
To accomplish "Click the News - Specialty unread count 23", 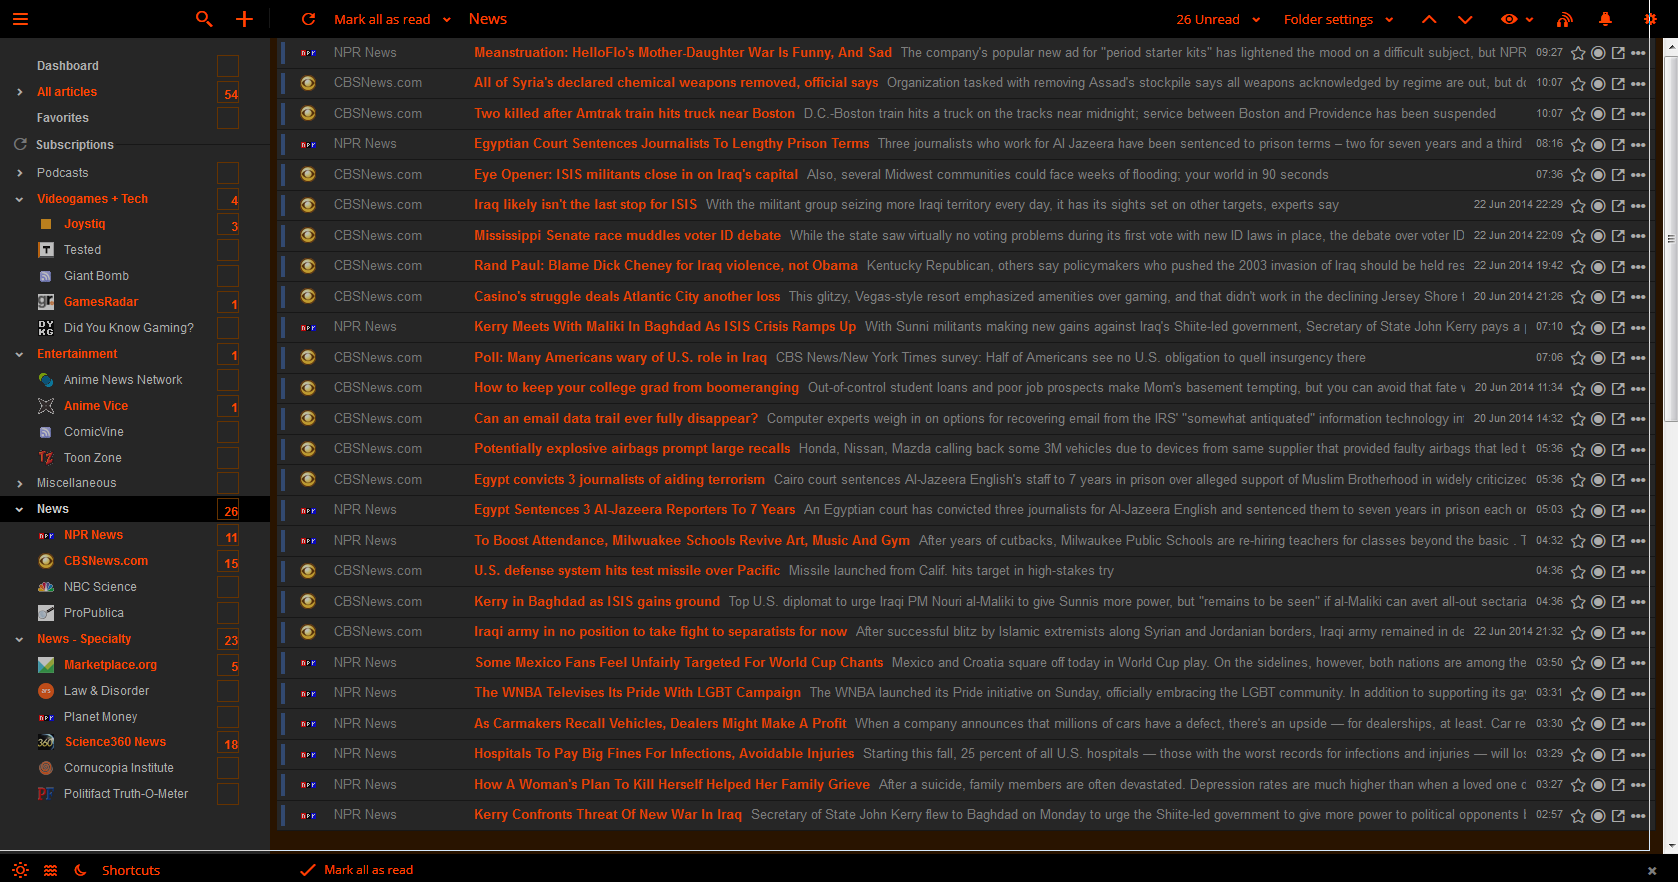I will tap(230, 640).
